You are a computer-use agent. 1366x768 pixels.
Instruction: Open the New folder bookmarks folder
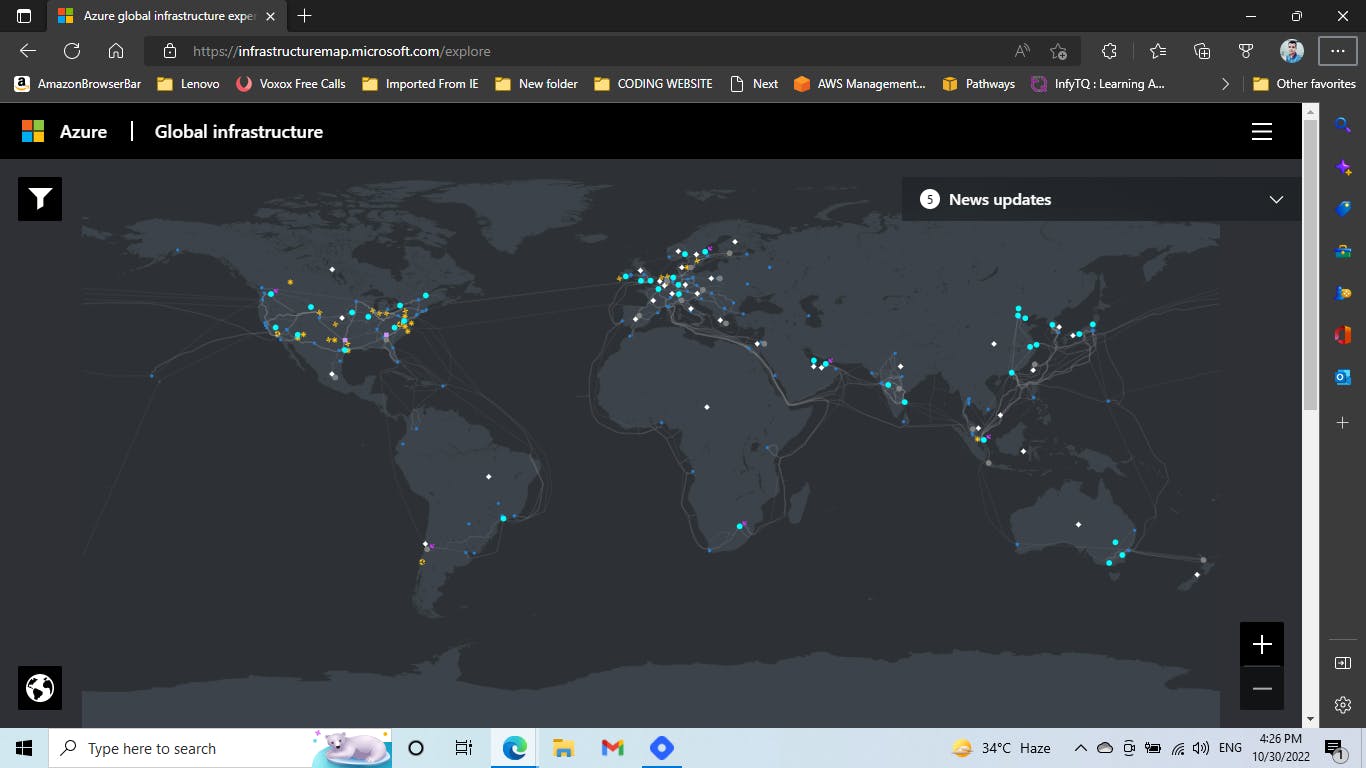point(536,84)
